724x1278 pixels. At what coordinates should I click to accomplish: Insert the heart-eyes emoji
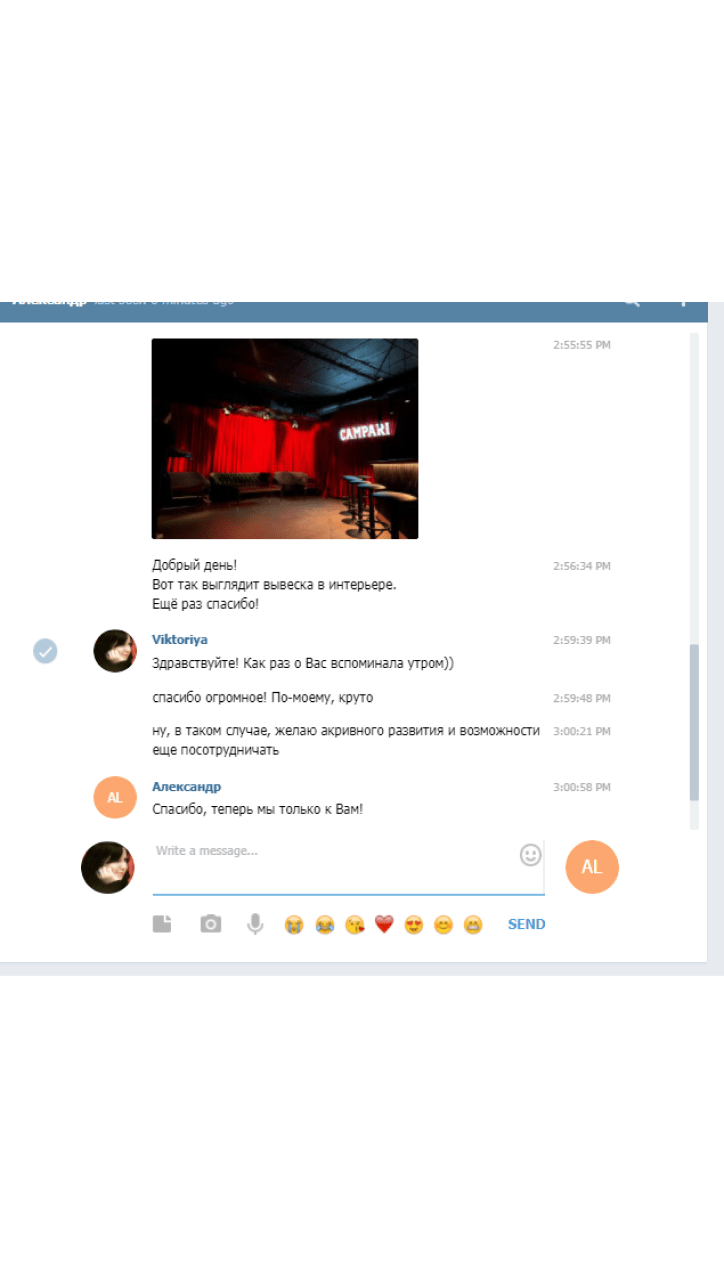414,925
